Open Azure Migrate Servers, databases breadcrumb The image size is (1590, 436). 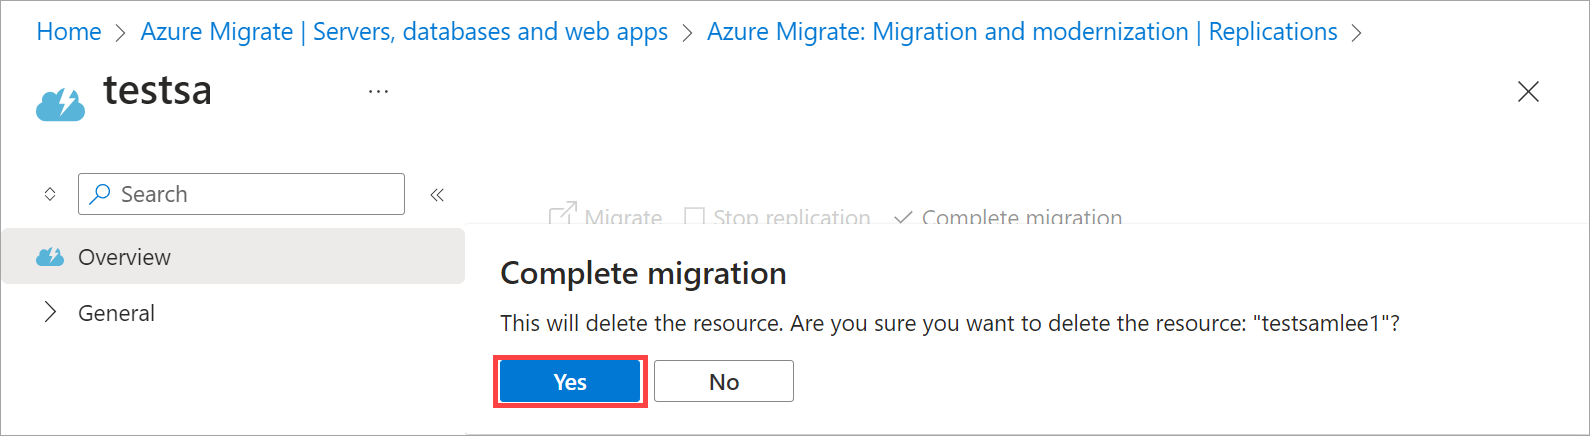click(404, 32)
